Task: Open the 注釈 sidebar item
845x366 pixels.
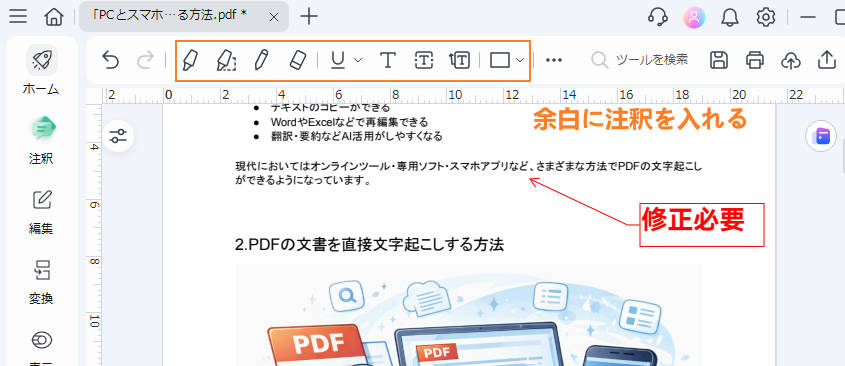Action: click(41, 140)
